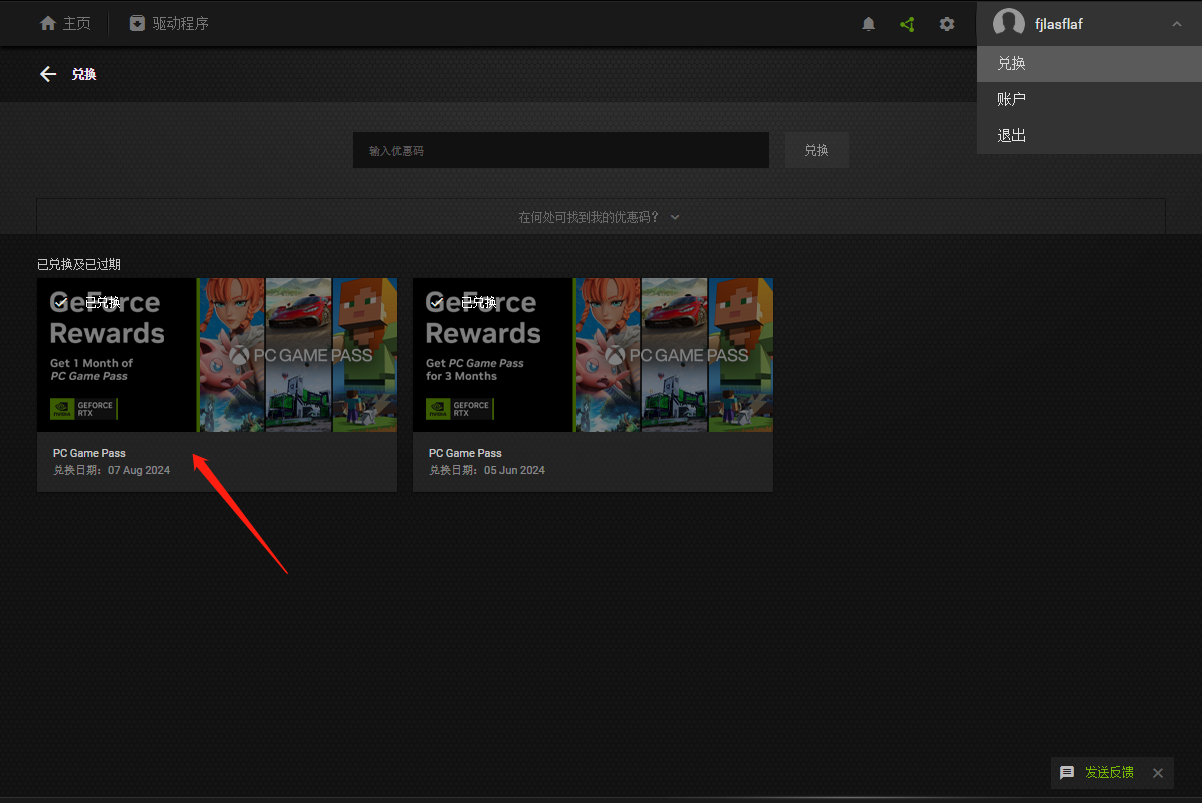Image resolution: width=1202 pixels, height=803 pixels.
Task: Choose 退出 to log out
Action: 1012,135
